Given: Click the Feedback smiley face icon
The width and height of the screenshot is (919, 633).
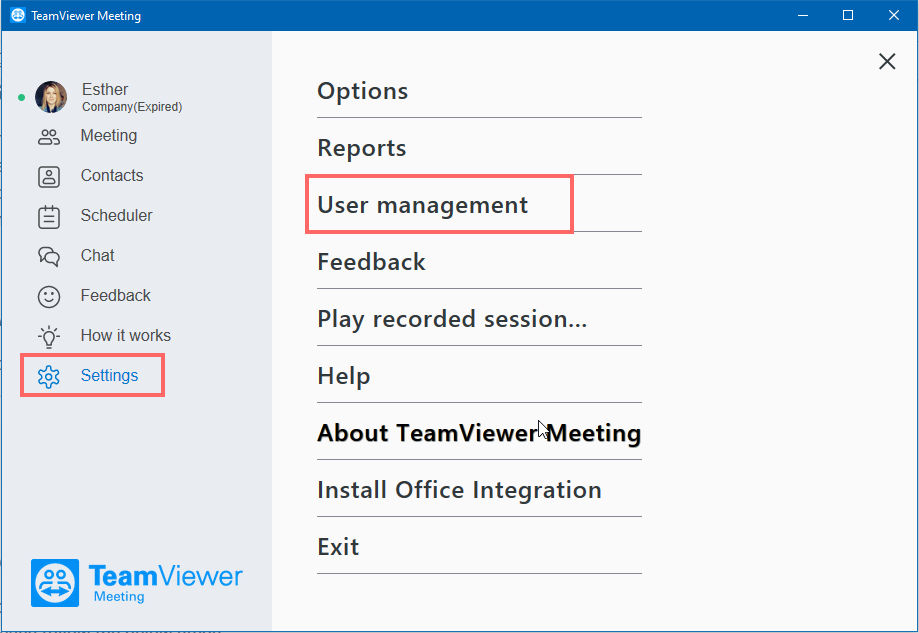Looking at the screenshot, I should tap(49, 297).
